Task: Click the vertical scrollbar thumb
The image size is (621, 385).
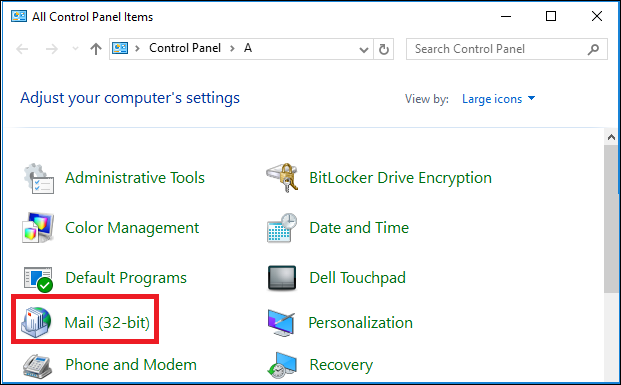Action: (x=611, y=219)
